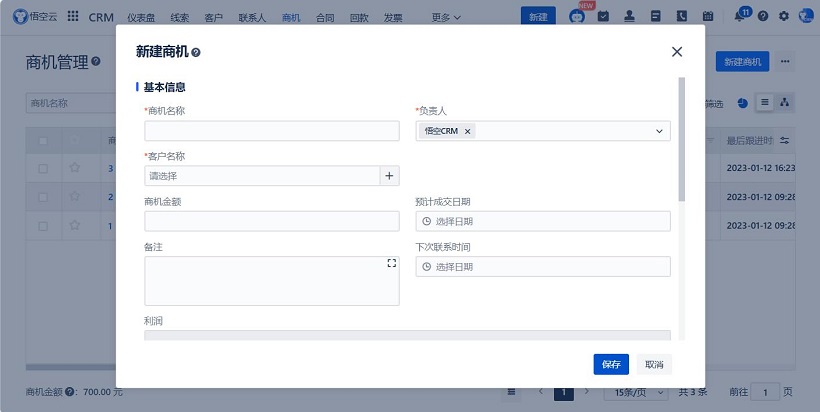
Task: Focus the 备注 textarea
Action: [272, 281]
